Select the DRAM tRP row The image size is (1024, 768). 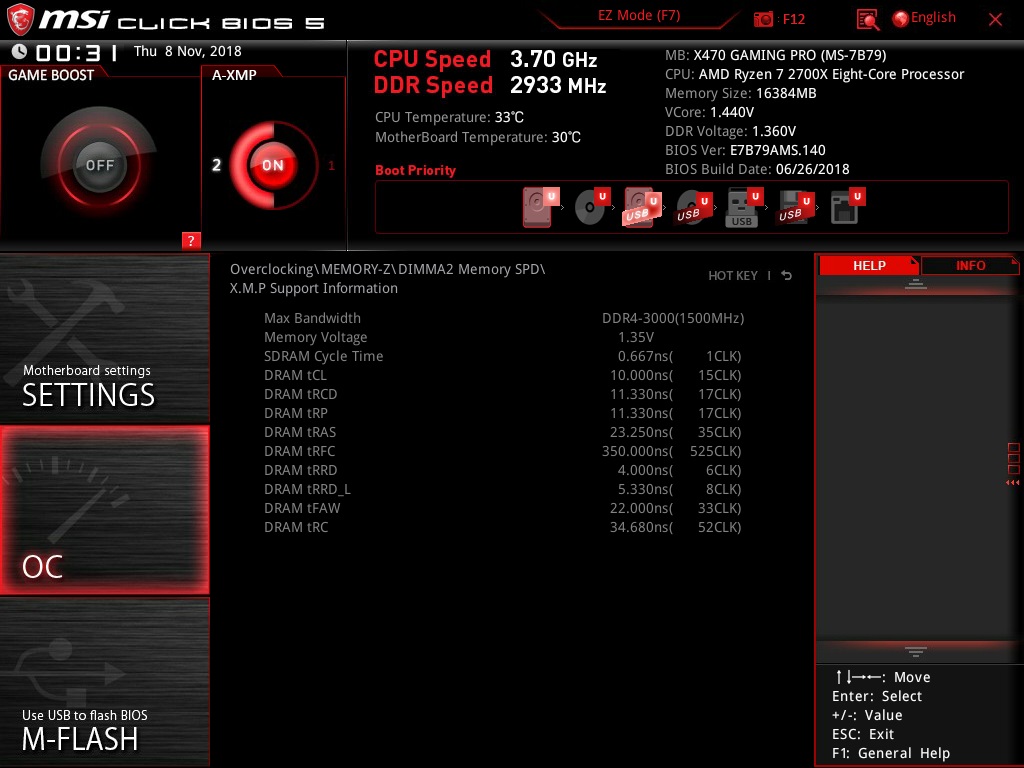(504, 413)
